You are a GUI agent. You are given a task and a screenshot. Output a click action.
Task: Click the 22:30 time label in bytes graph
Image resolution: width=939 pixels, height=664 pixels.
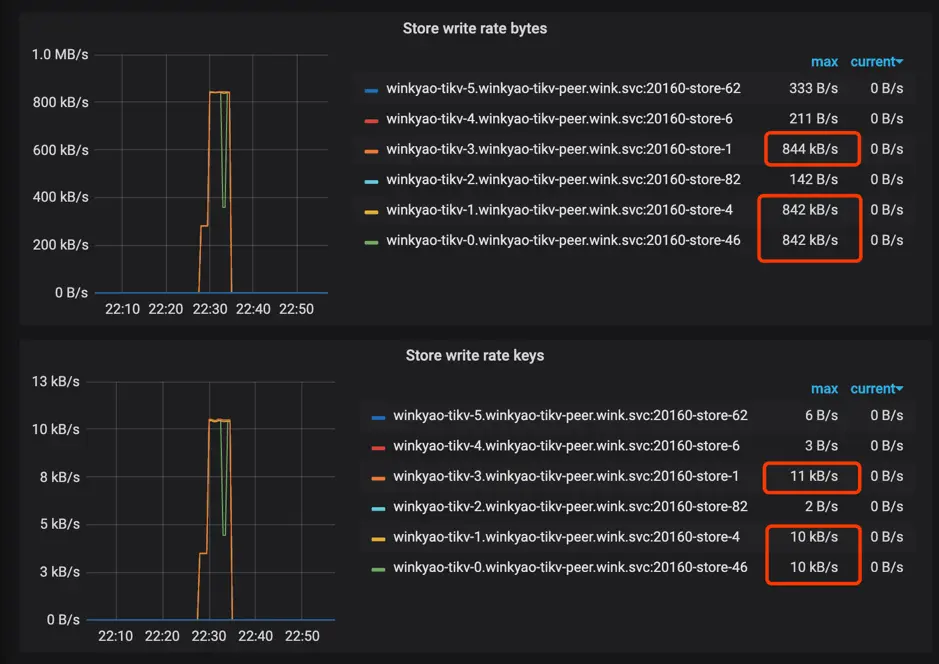tap(210, 309)
